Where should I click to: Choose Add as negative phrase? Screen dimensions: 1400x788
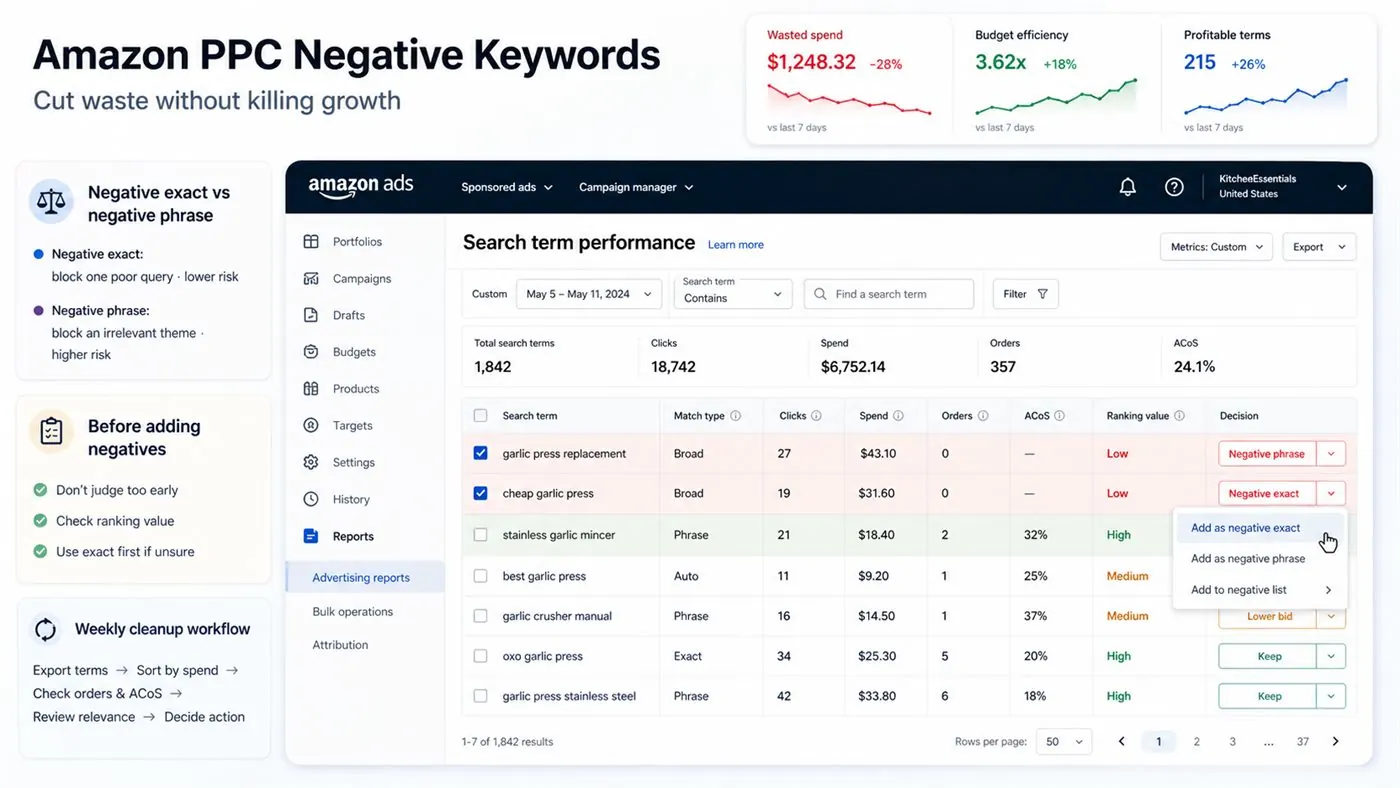coord(1248,559)
